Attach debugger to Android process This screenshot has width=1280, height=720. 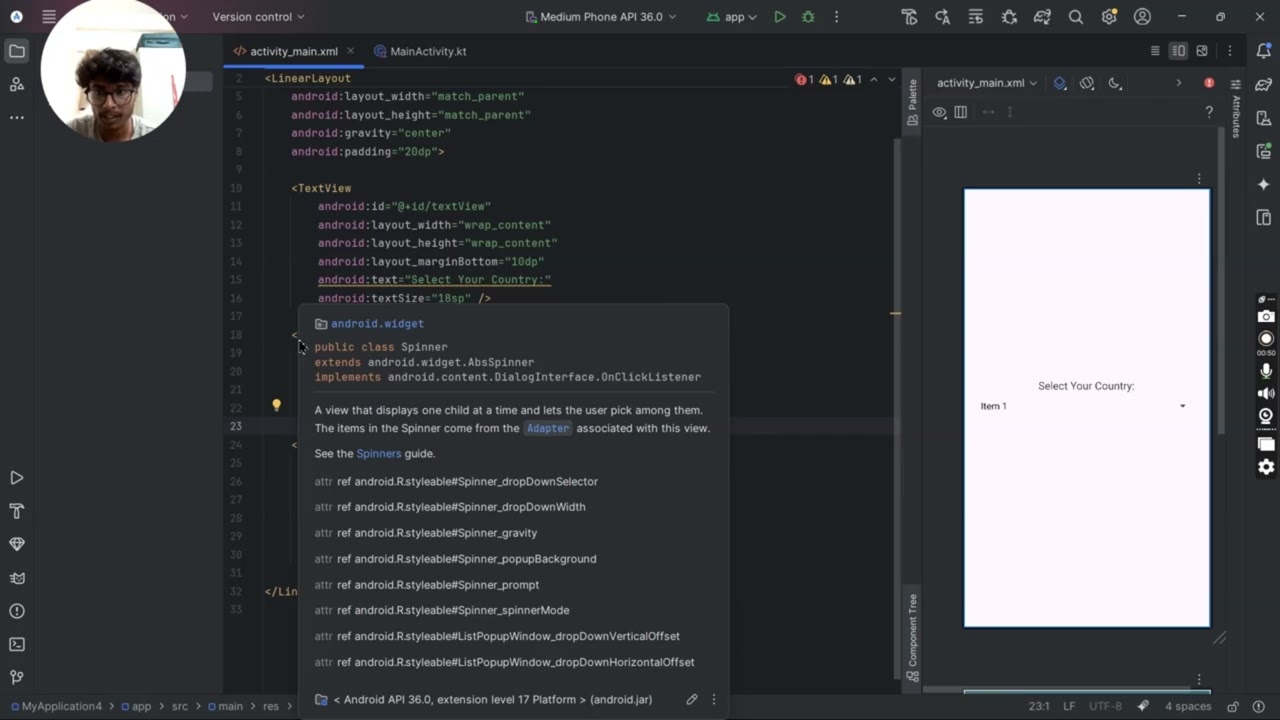[x=1009, y=17]
